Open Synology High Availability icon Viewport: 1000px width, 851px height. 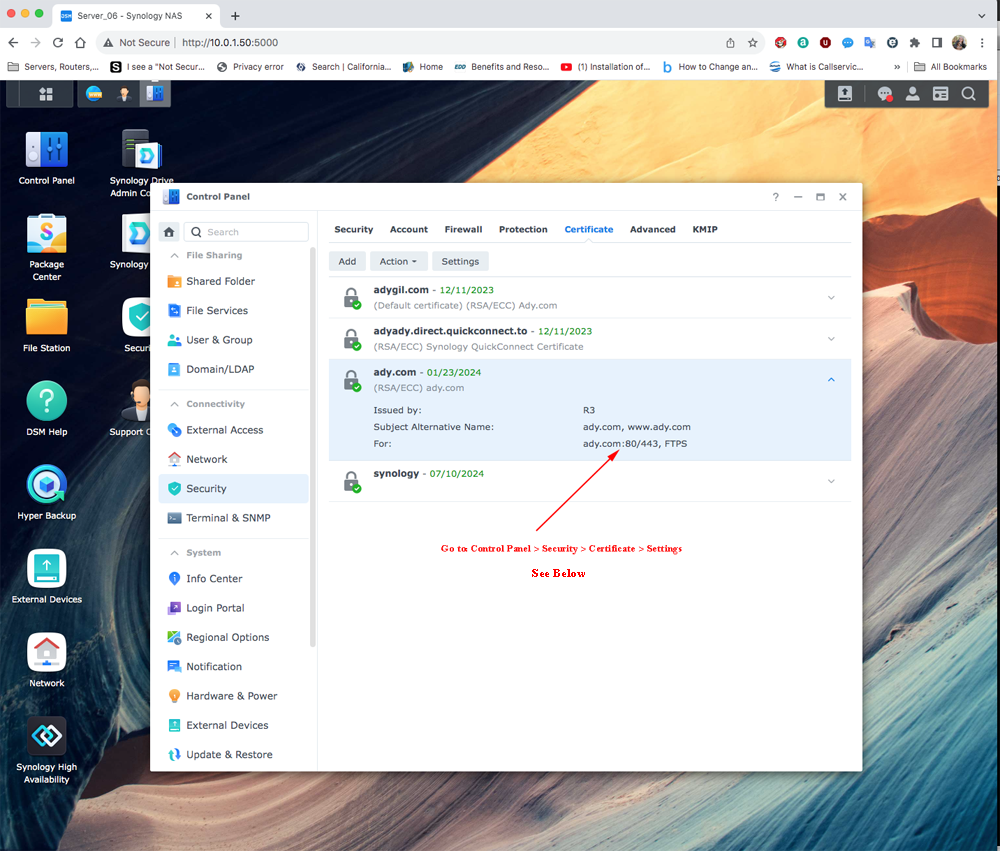[x=46, y=737]
